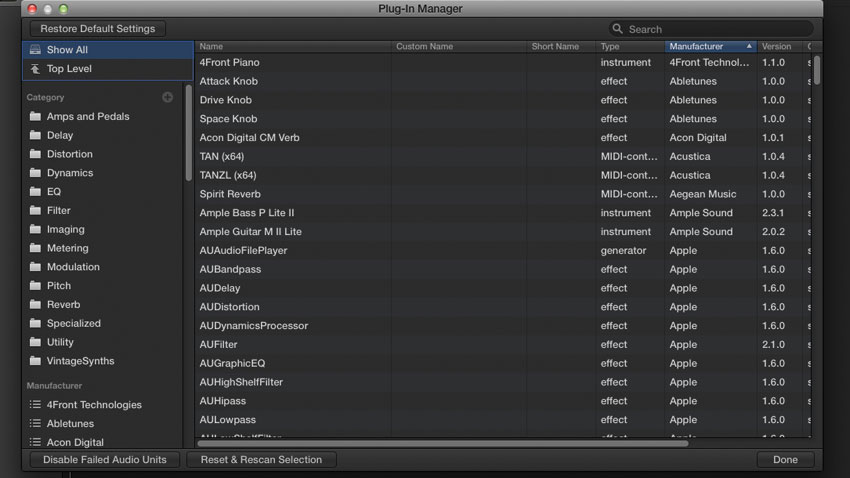Click the VintageSynths folder icon
The width and height of the screenshot is (850, 478).
pyautogui.click(x=35, y=360)
